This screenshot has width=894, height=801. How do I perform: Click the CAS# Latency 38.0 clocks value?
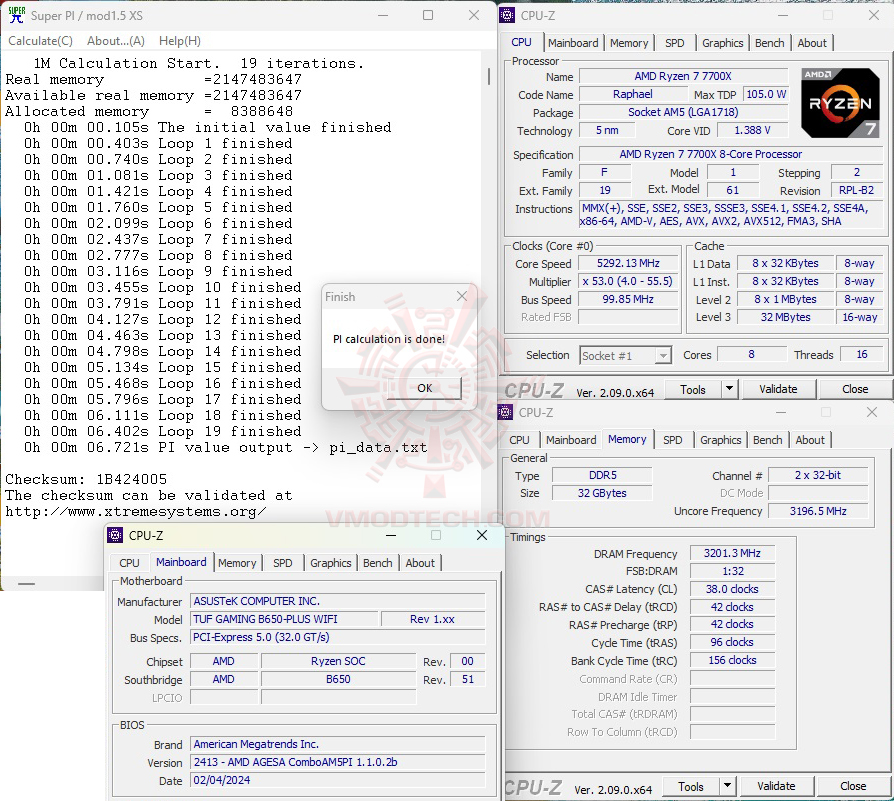click(x=732, y=589)
